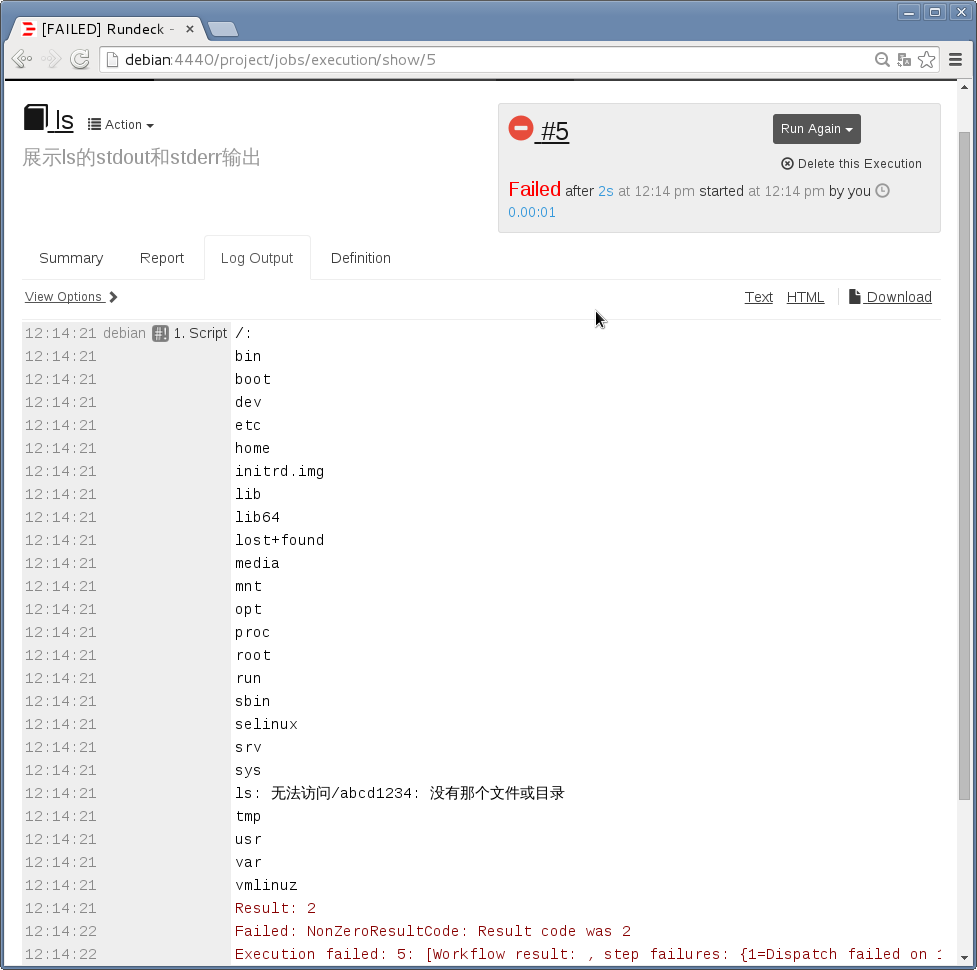Click the translate page icon
Viewport: 977px width, 970px height.
904,60
